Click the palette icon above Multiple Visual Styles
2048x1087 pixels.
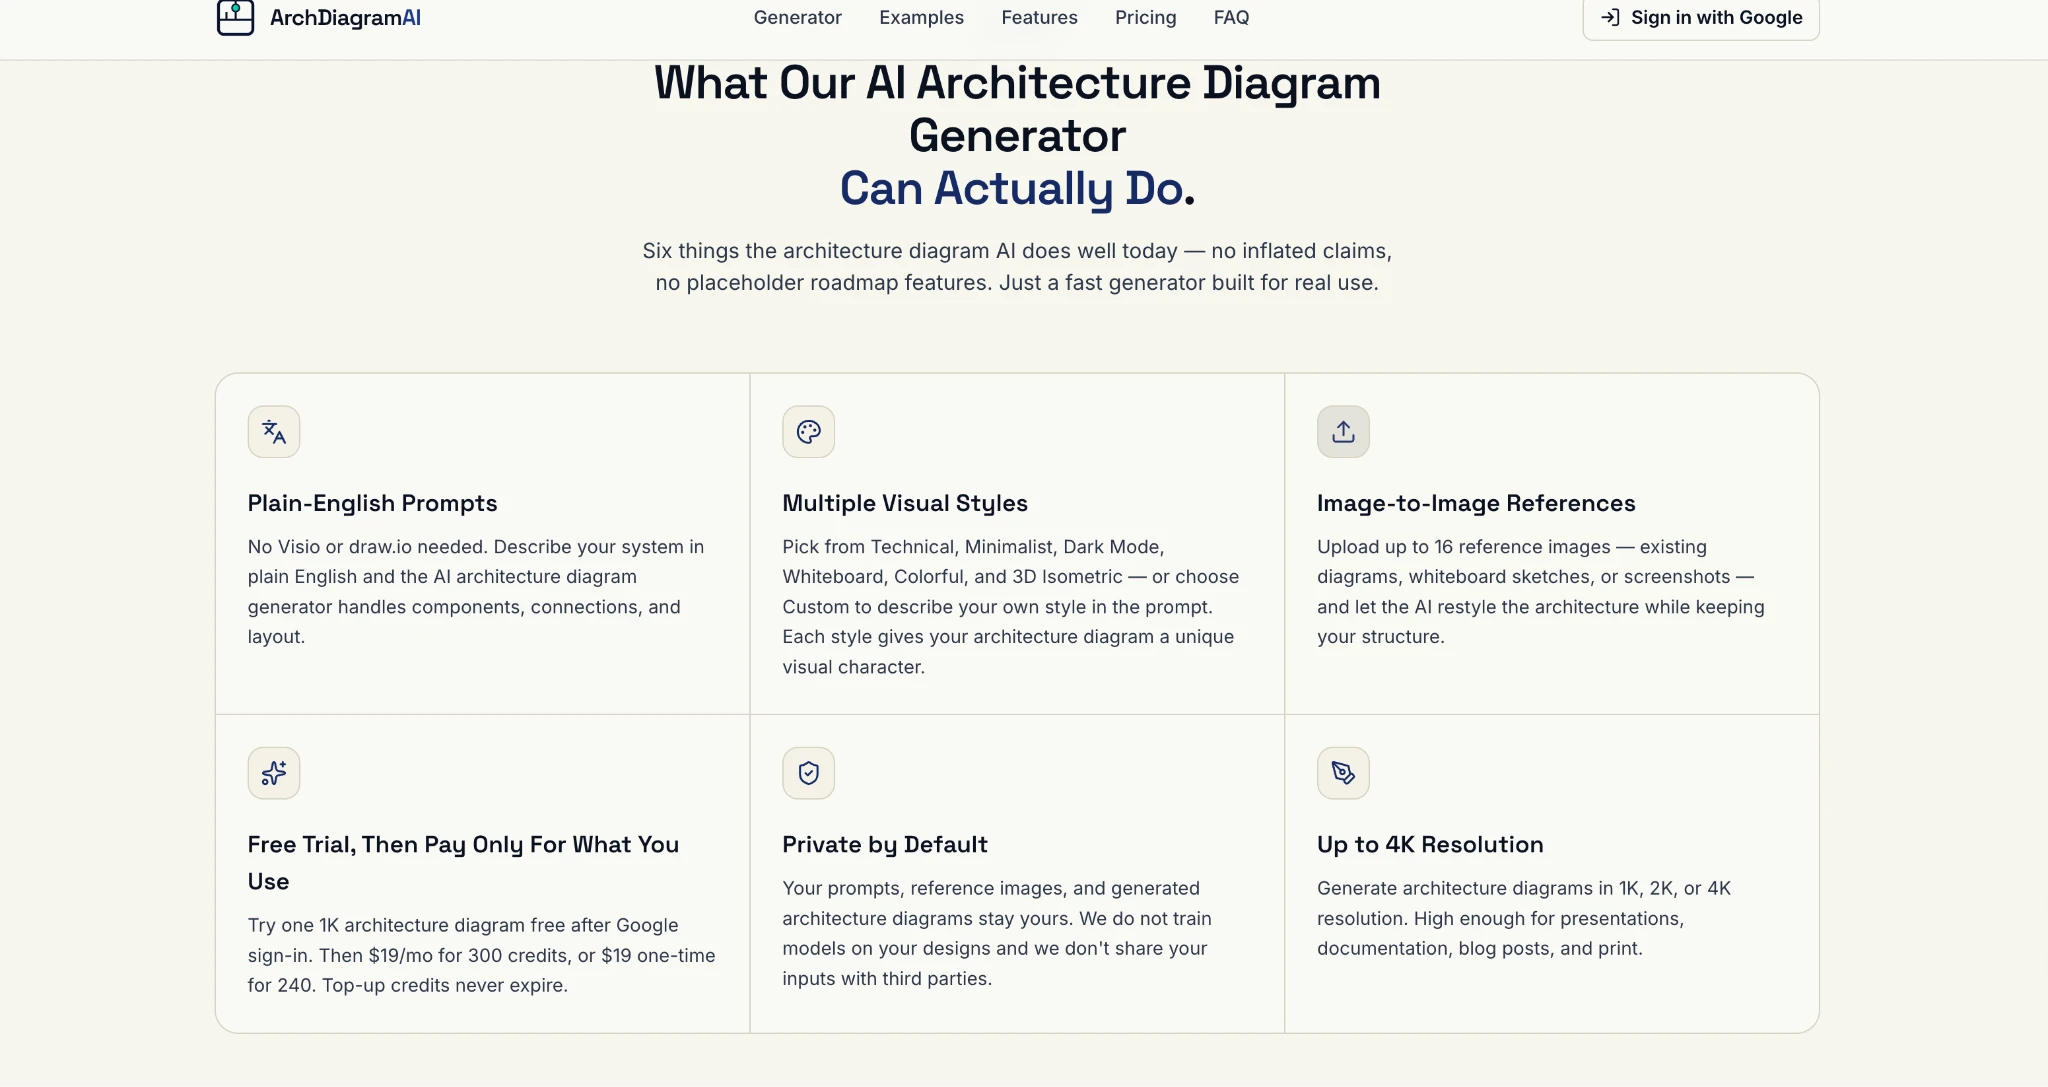pos(809,432)
